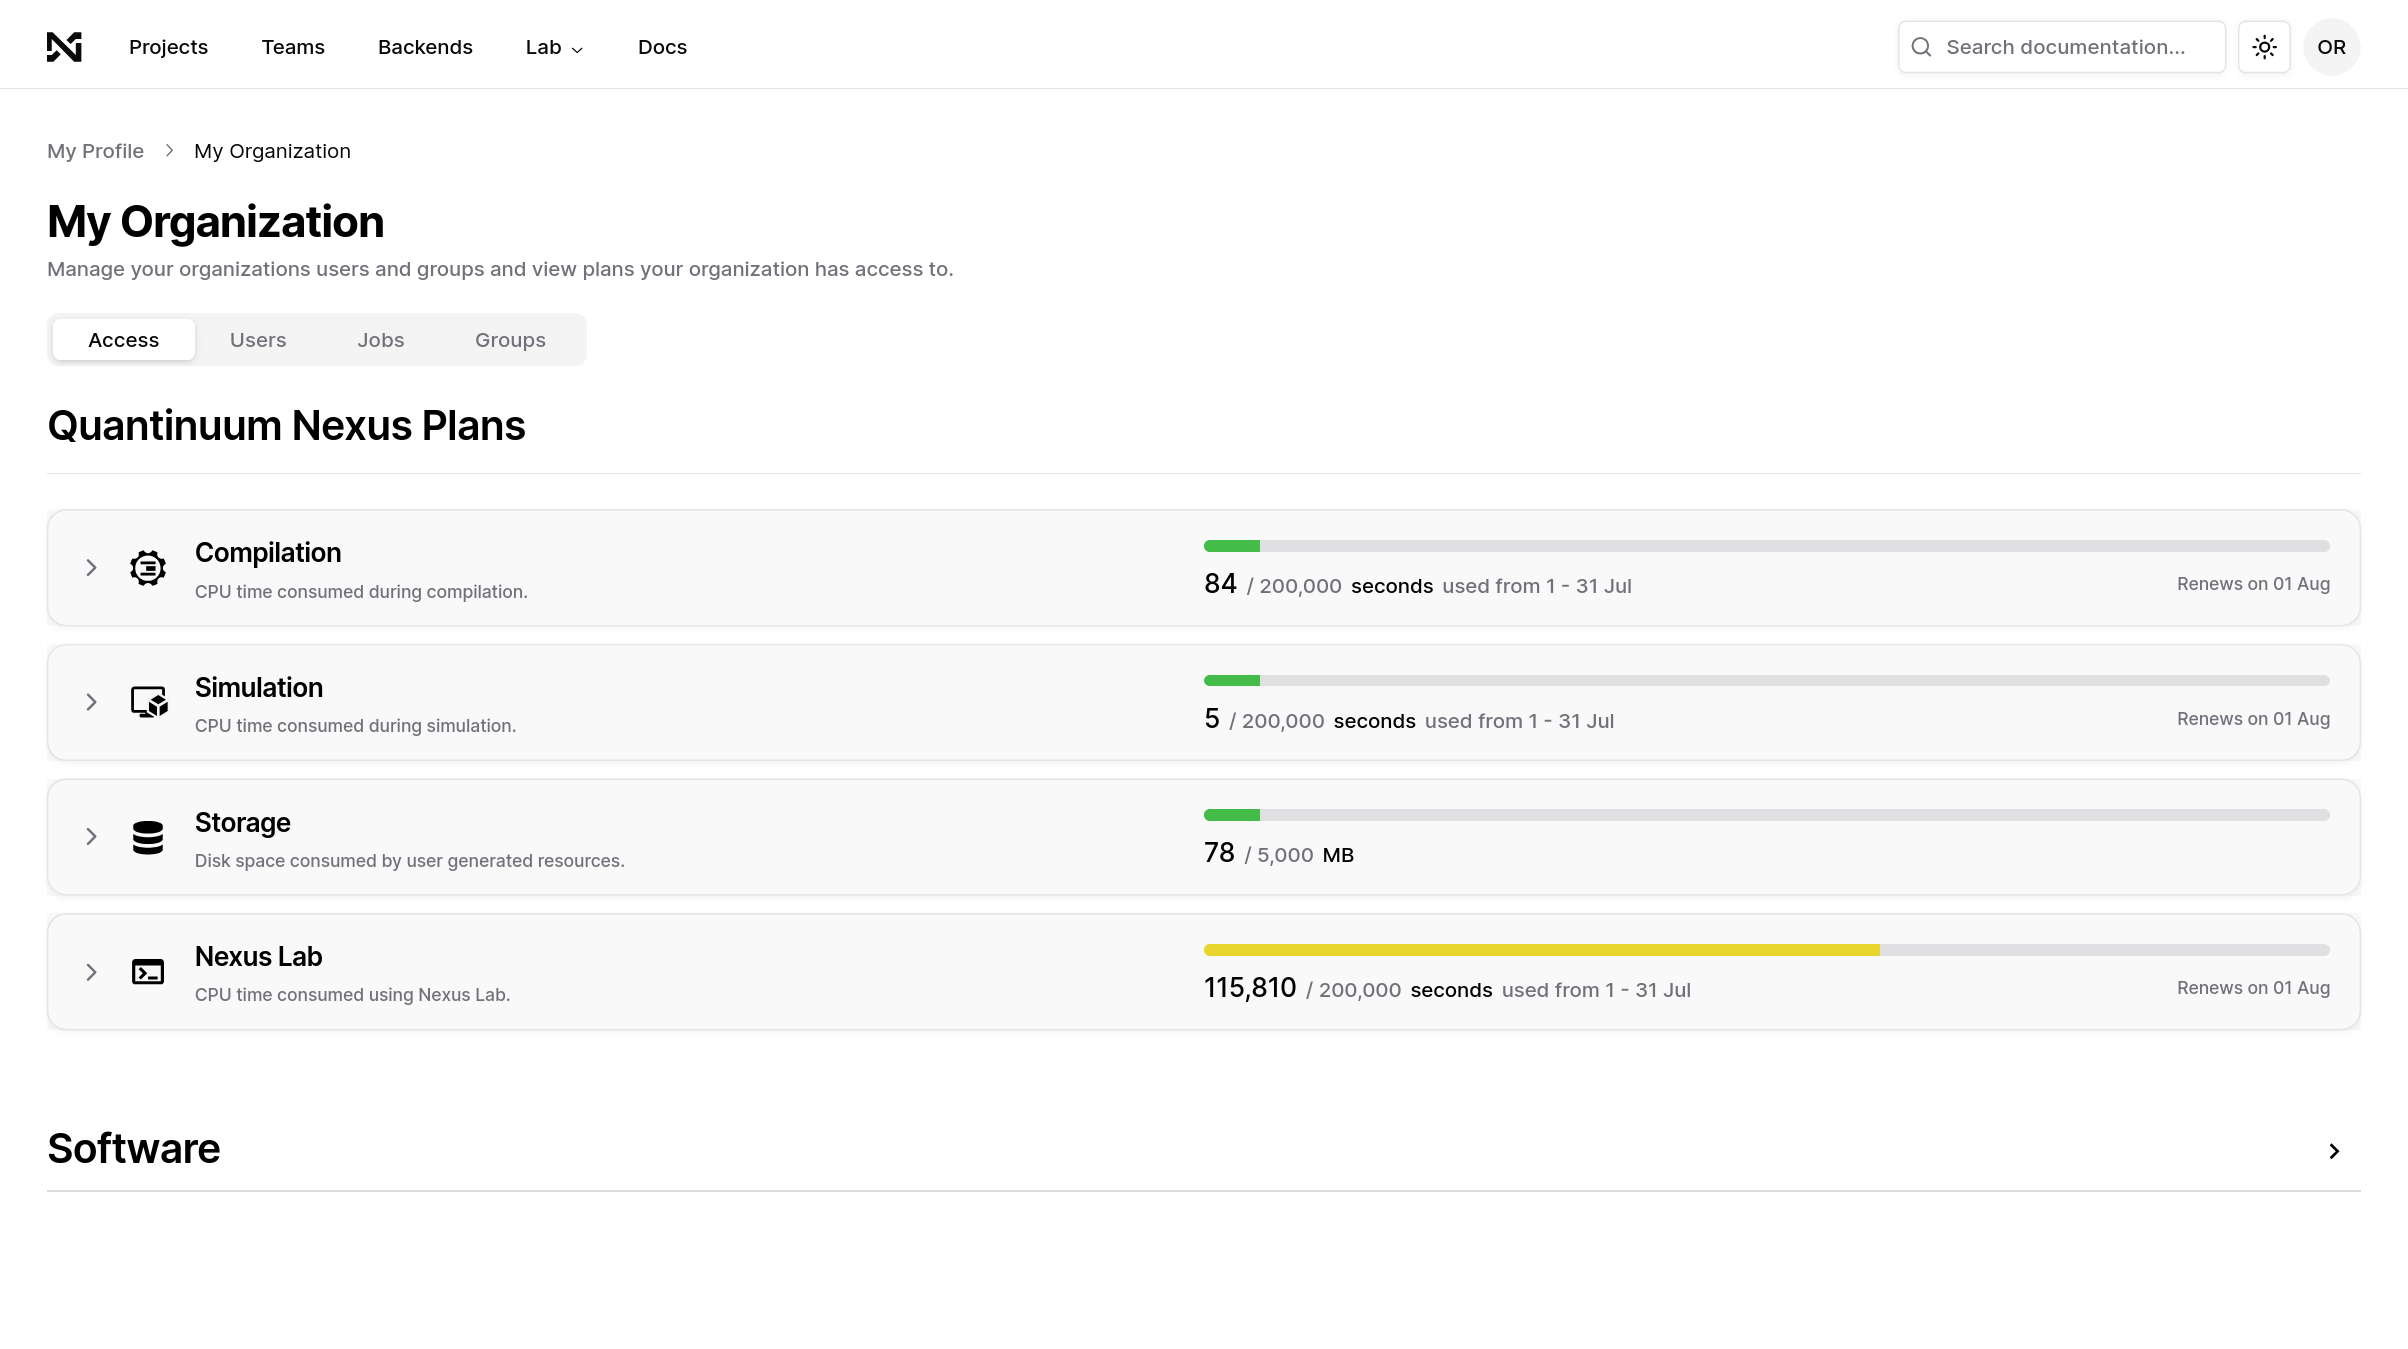Viewport: 2408px width, 1349px height.
Task: Click the Storage database icon
Action: pyautogui.click(x=148, y=837)
